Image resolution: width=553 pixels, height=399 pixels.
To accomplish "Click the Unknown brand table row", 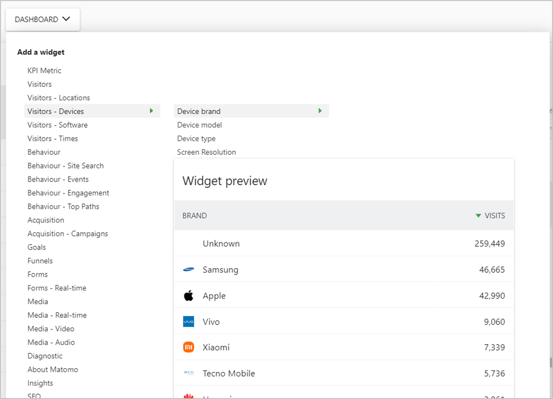I will (344, 243).
